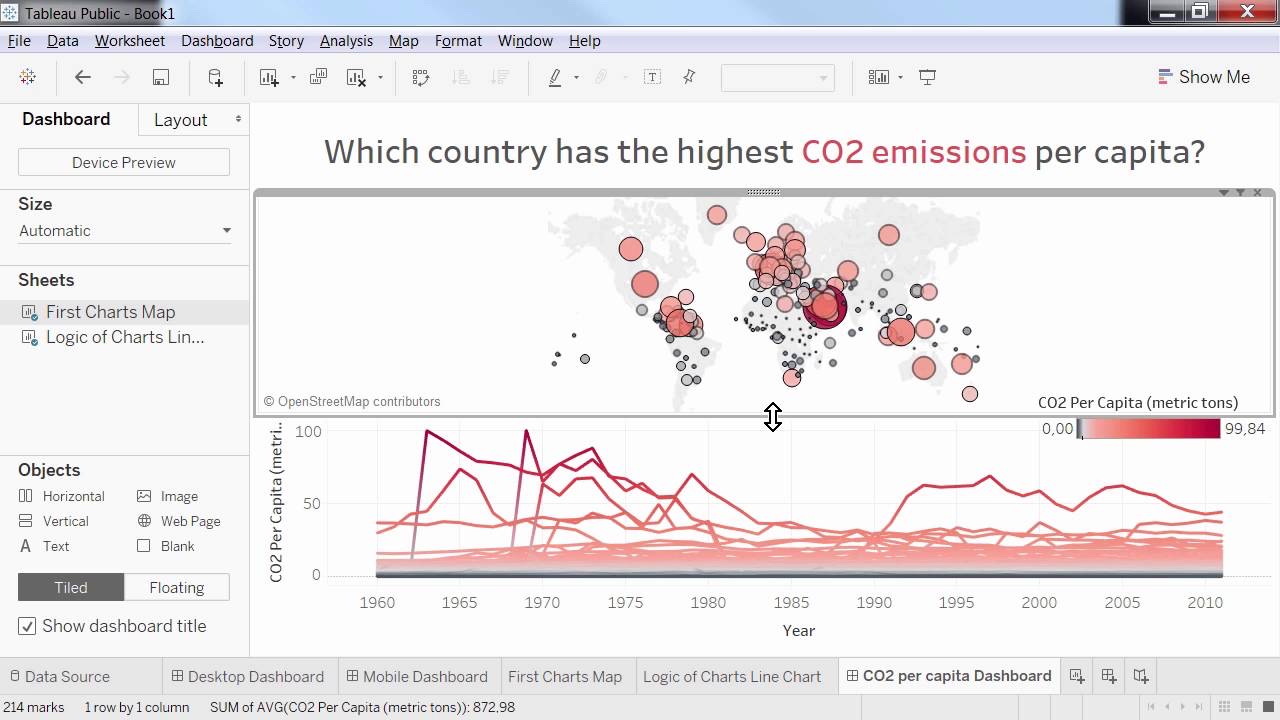Select Tiled object mode
The image size is (1280, 720).
pos(71,587)
